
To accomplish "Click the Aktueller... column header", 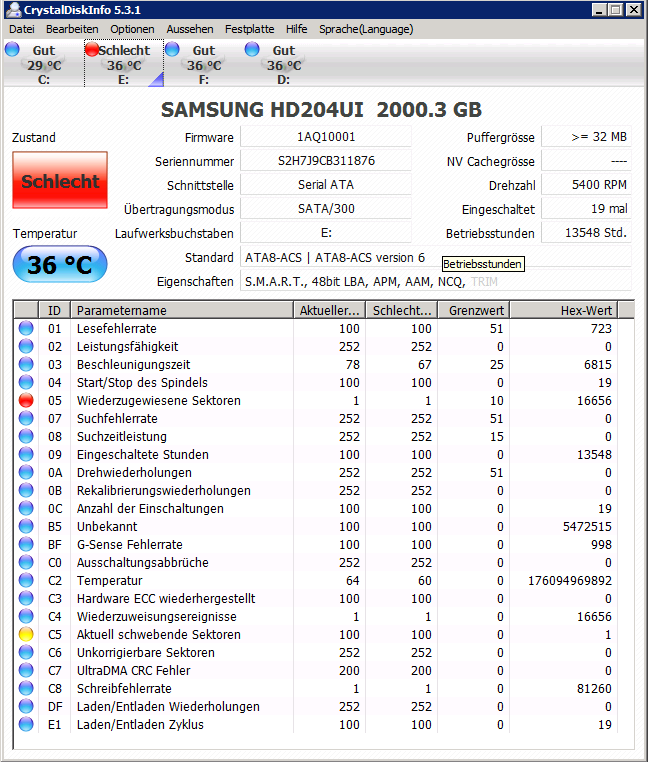I will (330, 310).
